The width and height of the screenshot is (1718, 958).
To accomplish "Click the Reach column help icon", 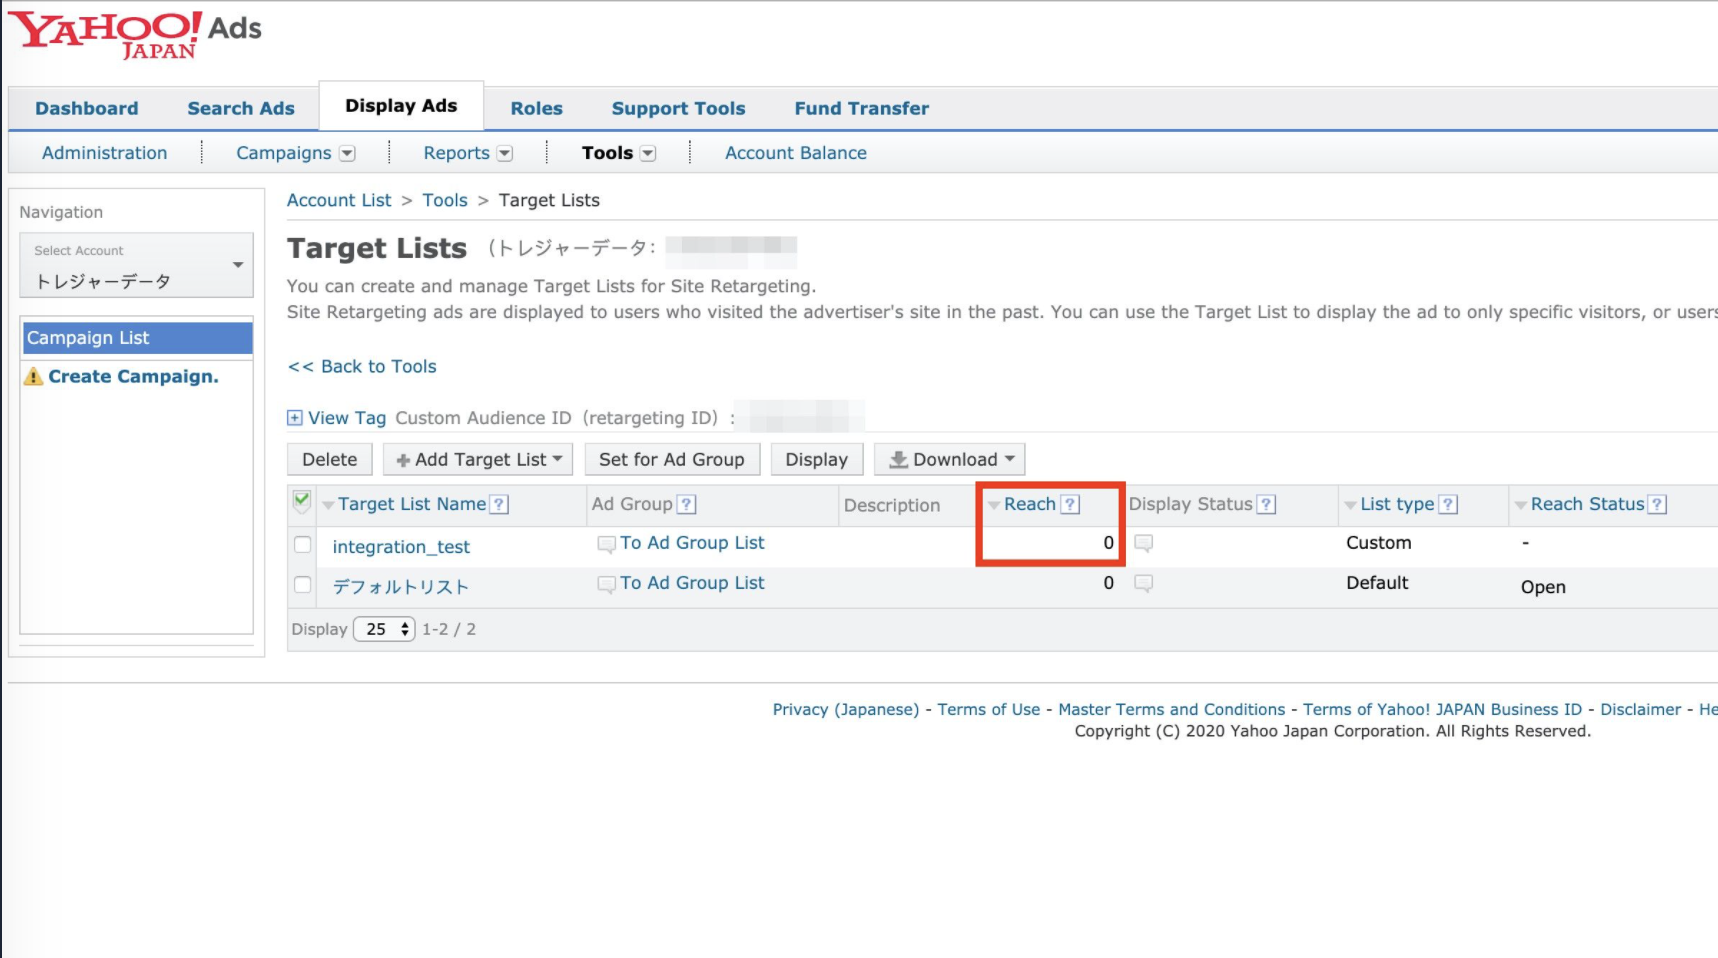I will click(x=1070, y=505).
